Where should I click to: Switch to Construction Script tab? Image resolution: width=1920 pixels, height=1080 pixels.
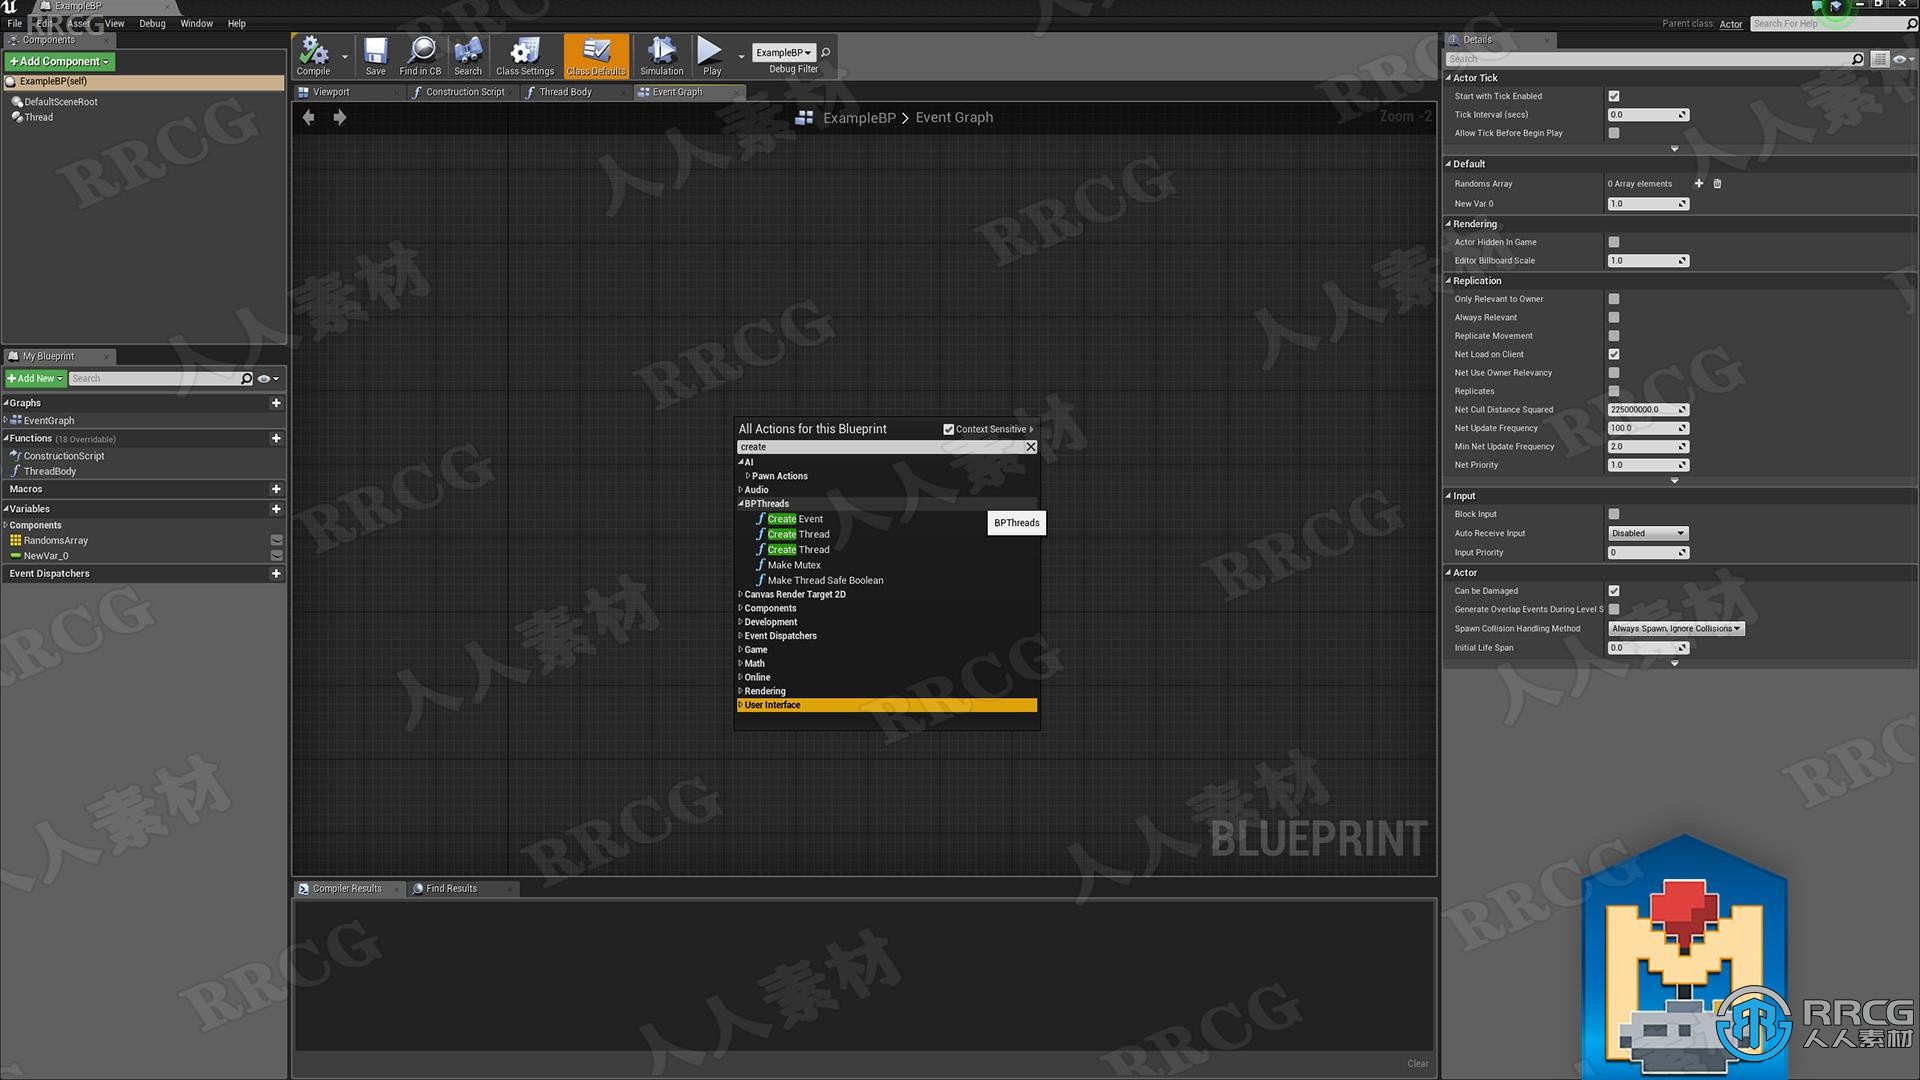point(465,92)
